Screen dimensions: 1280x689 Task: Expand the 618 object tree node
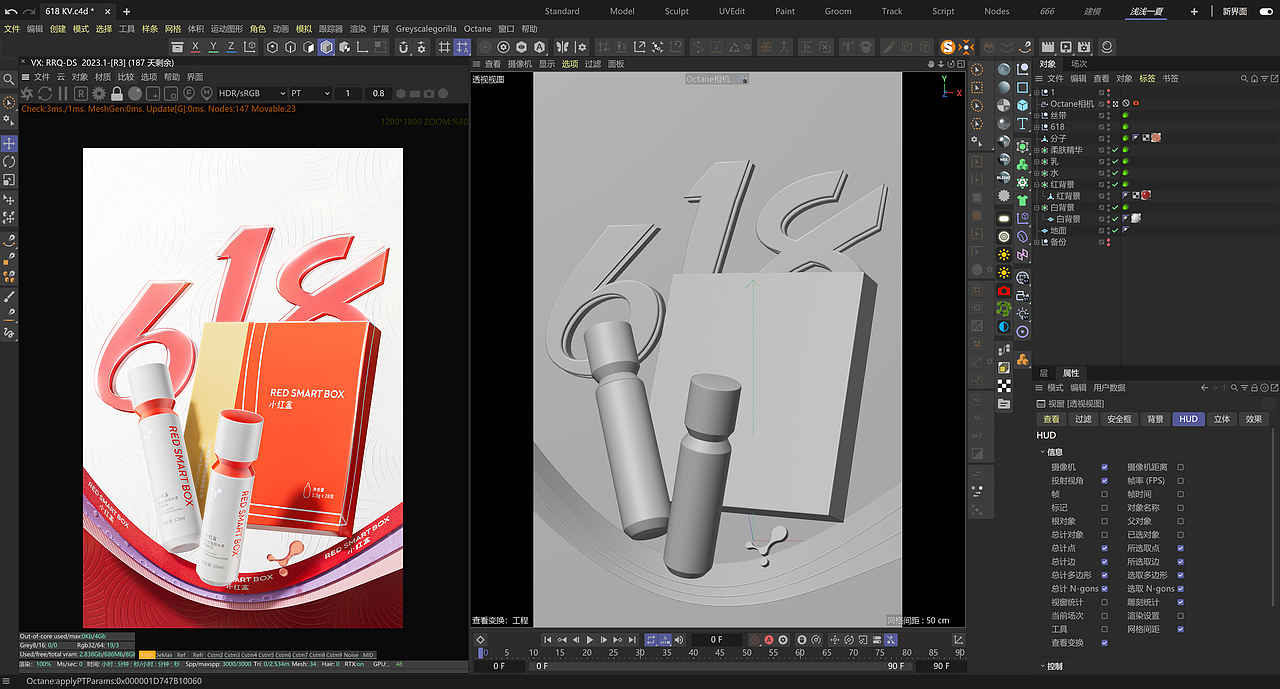1037,127
